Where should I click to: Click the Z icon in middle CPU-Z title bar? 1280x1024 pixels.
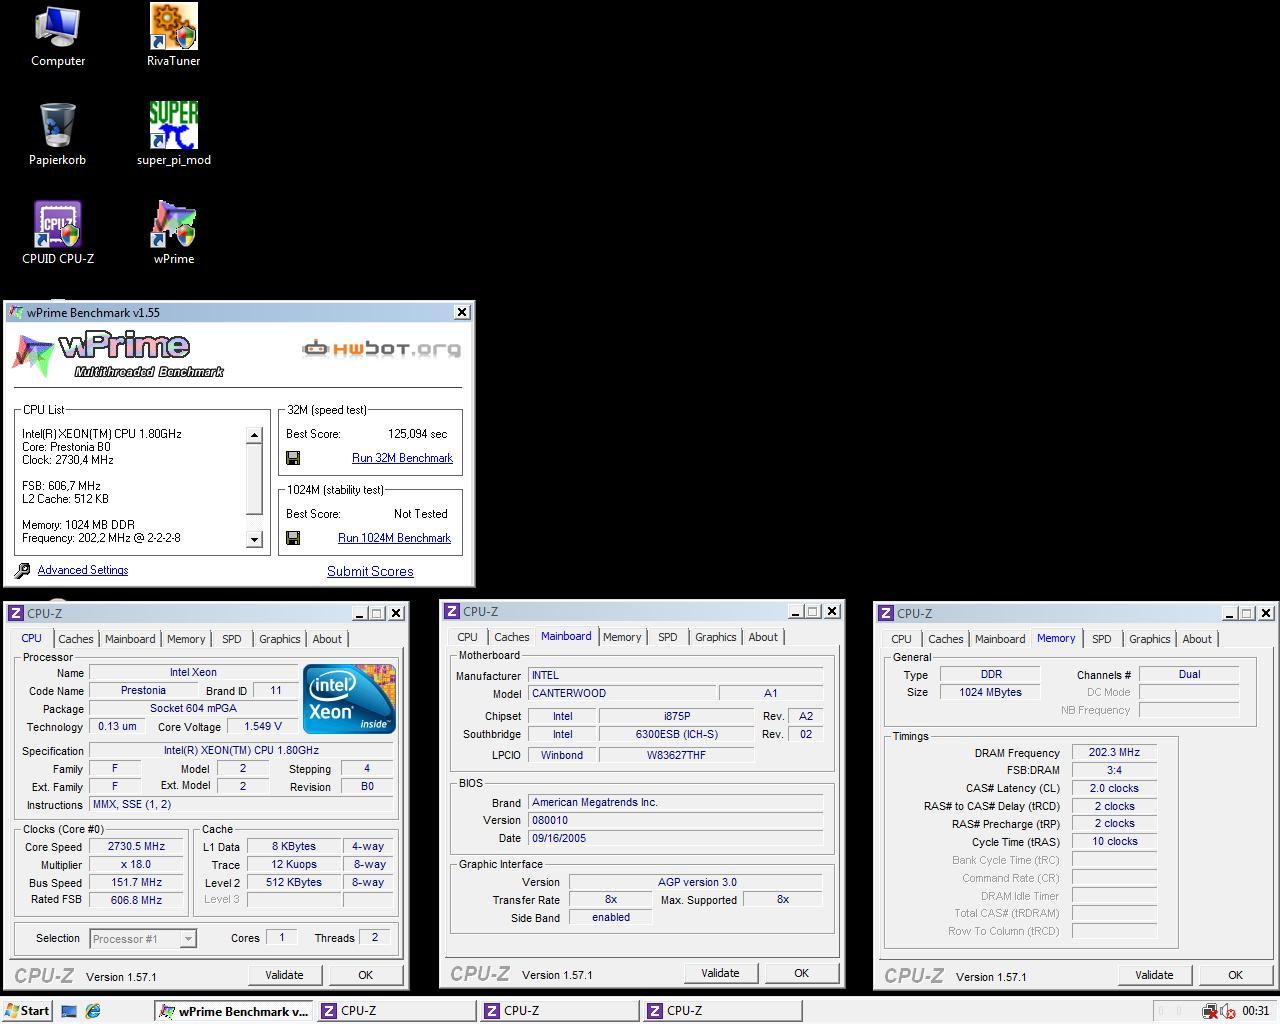[x=452, y=611]
